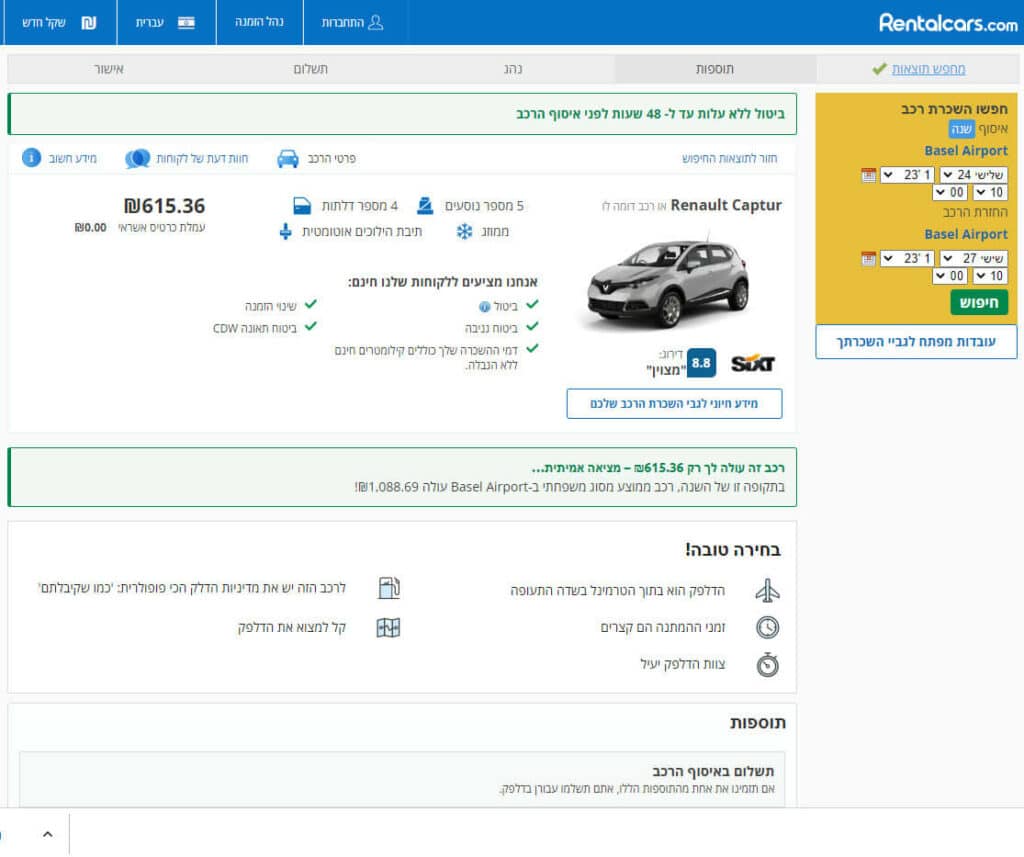Image resolution: width=1024 pixels, height=857 pixels.
Task: Open the pickup date calendar icon
Action: [x=868, y=175]
